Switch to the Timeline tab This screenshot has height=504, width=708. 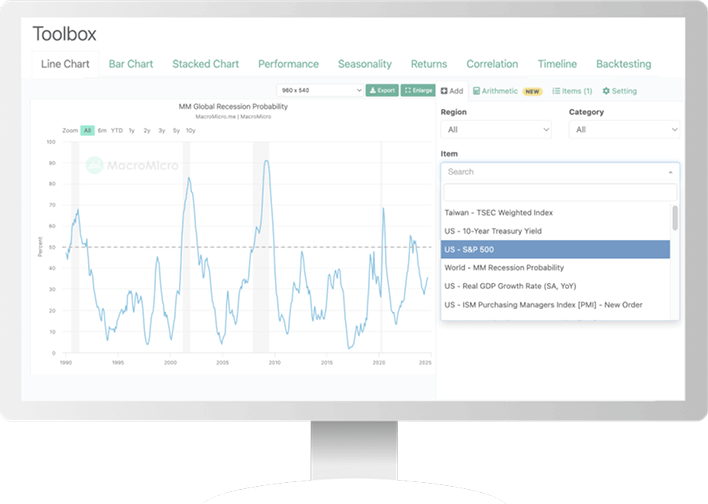click(557, 64)
